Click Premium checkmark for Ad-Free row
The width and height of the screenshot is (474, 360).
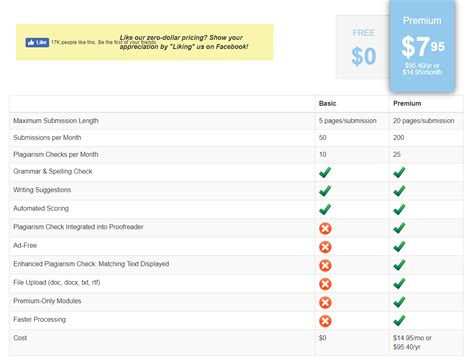pyautogui.click(x=399, y=246)
